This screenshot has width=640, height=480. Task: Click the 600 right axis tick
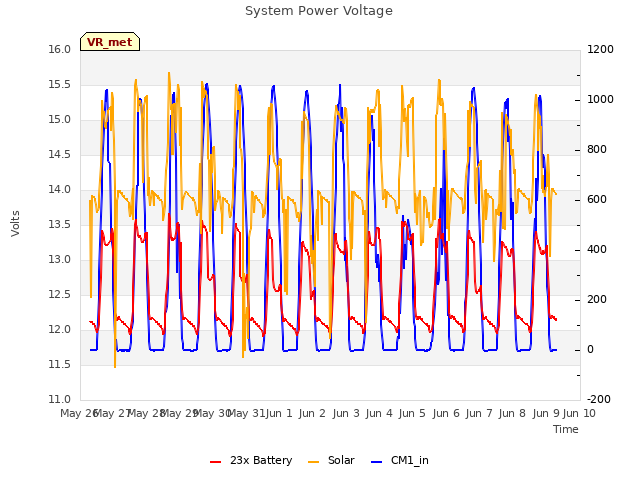click(597, 200)
